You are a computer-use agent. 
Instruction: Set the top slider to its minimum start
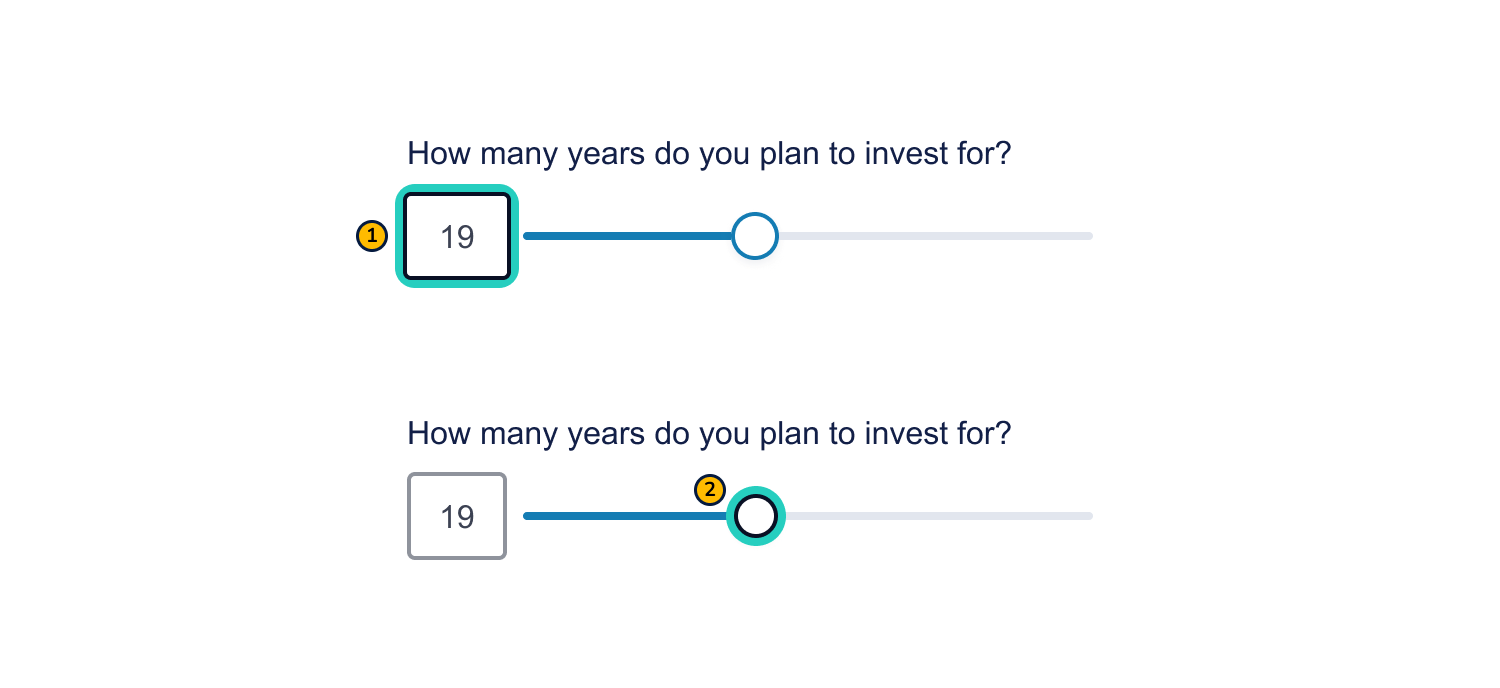(x=526, y=236)
